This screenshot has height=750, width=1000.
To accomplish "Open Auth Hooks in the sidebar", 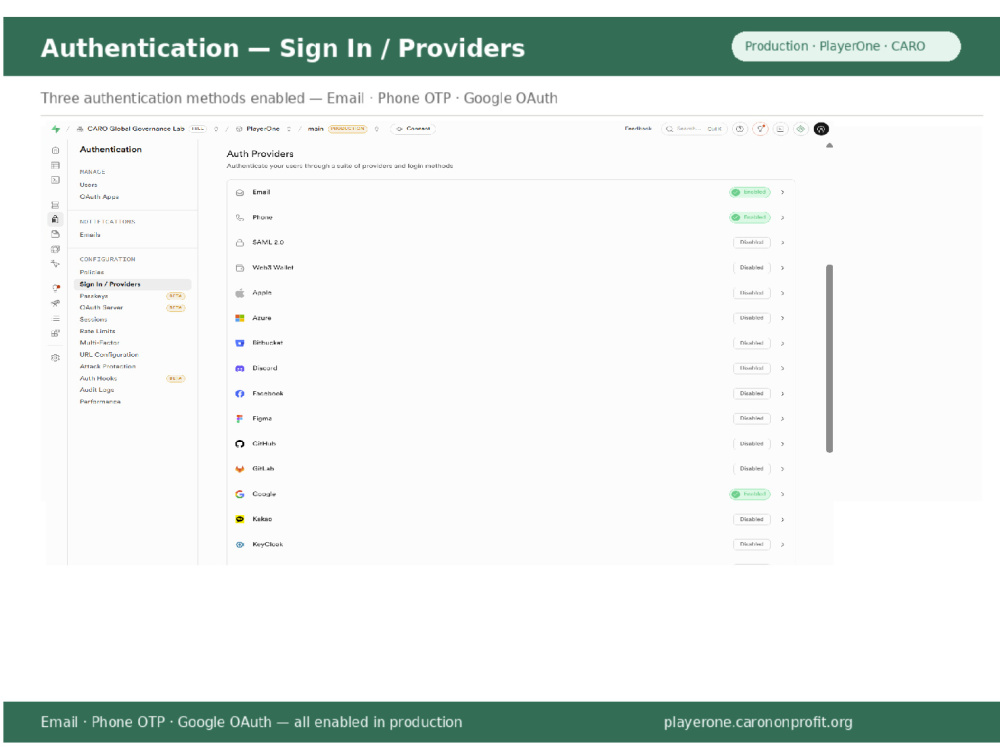I will point(98,378).
